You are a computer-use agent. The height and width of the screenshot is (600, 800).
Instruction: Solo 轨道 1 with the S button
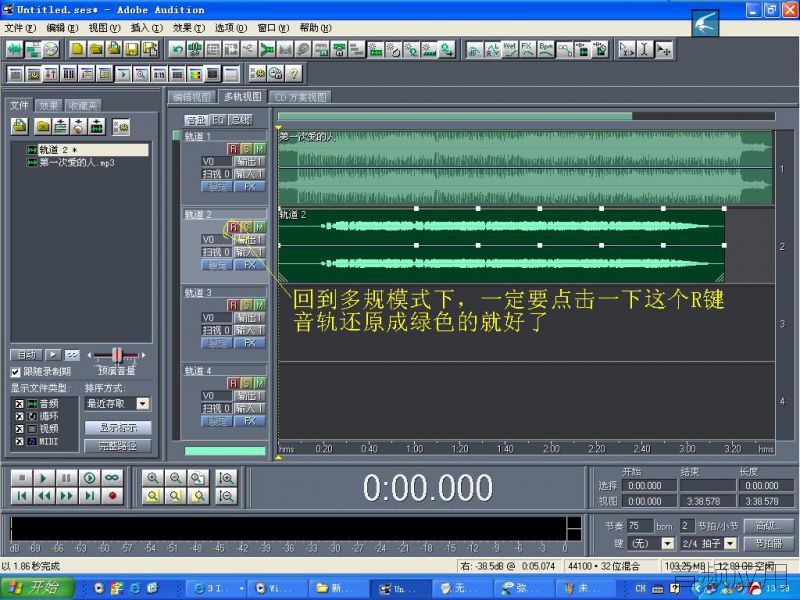pyautogui.click(x=246, y=148)
